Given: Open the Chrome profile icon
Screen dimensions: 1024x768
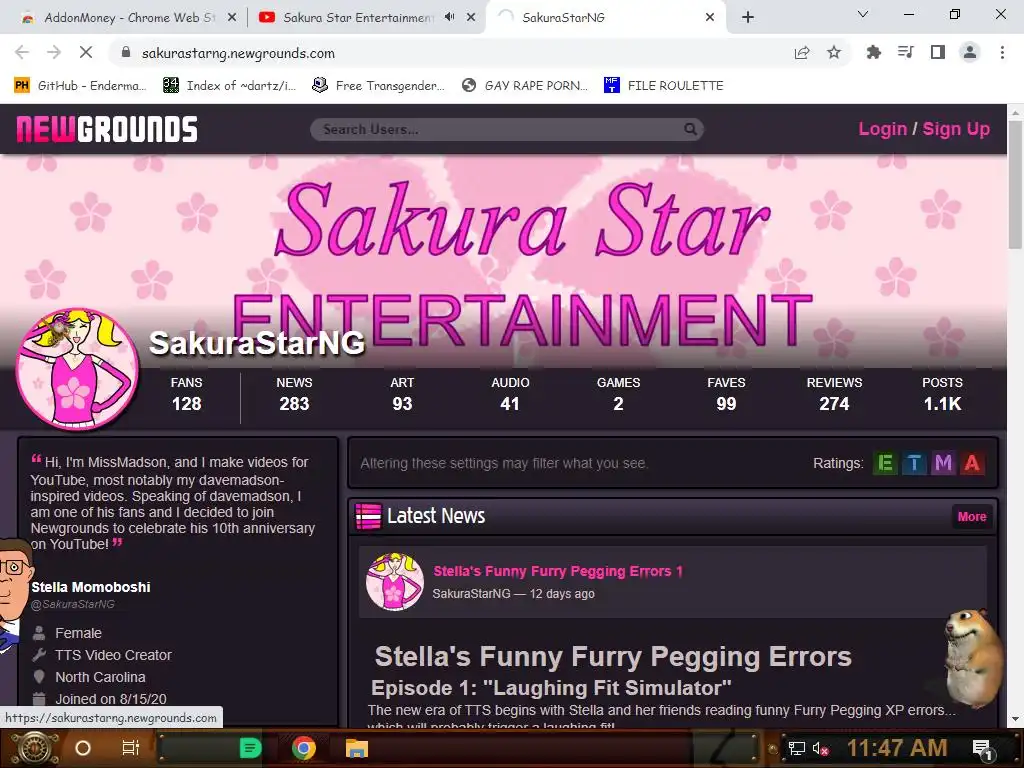Looking at the screenshot, I should point(970,52).
